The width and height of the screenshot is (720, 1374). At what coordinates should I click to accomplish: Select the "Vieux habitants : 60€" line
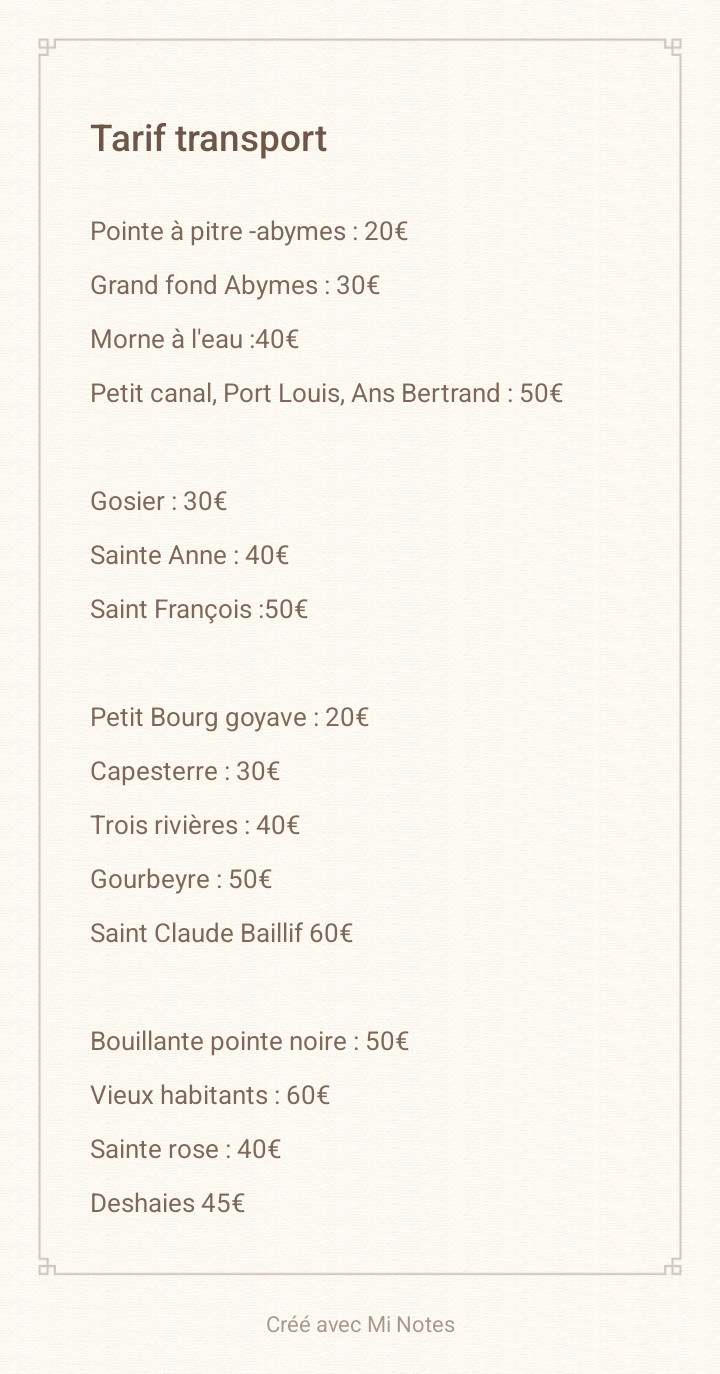coord(210,1096)
